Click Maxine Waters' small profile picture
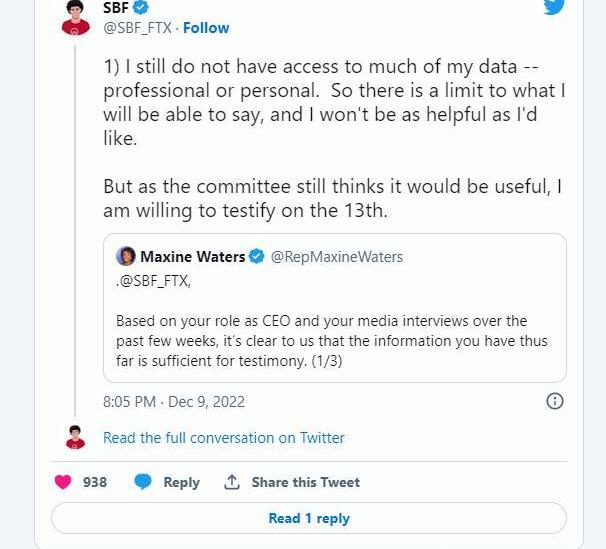 click(126, 257)
